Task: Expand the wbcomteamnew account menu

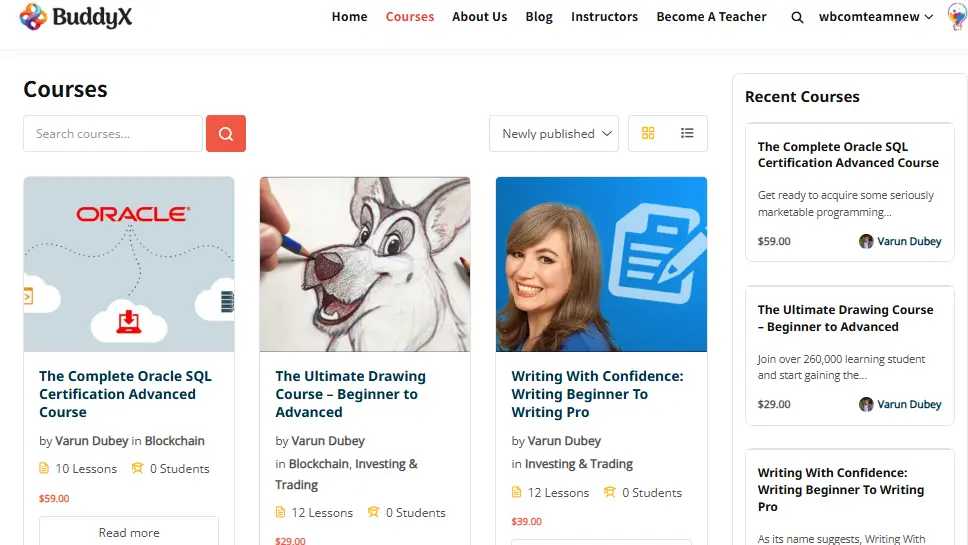Action: [x=875, y=17]
